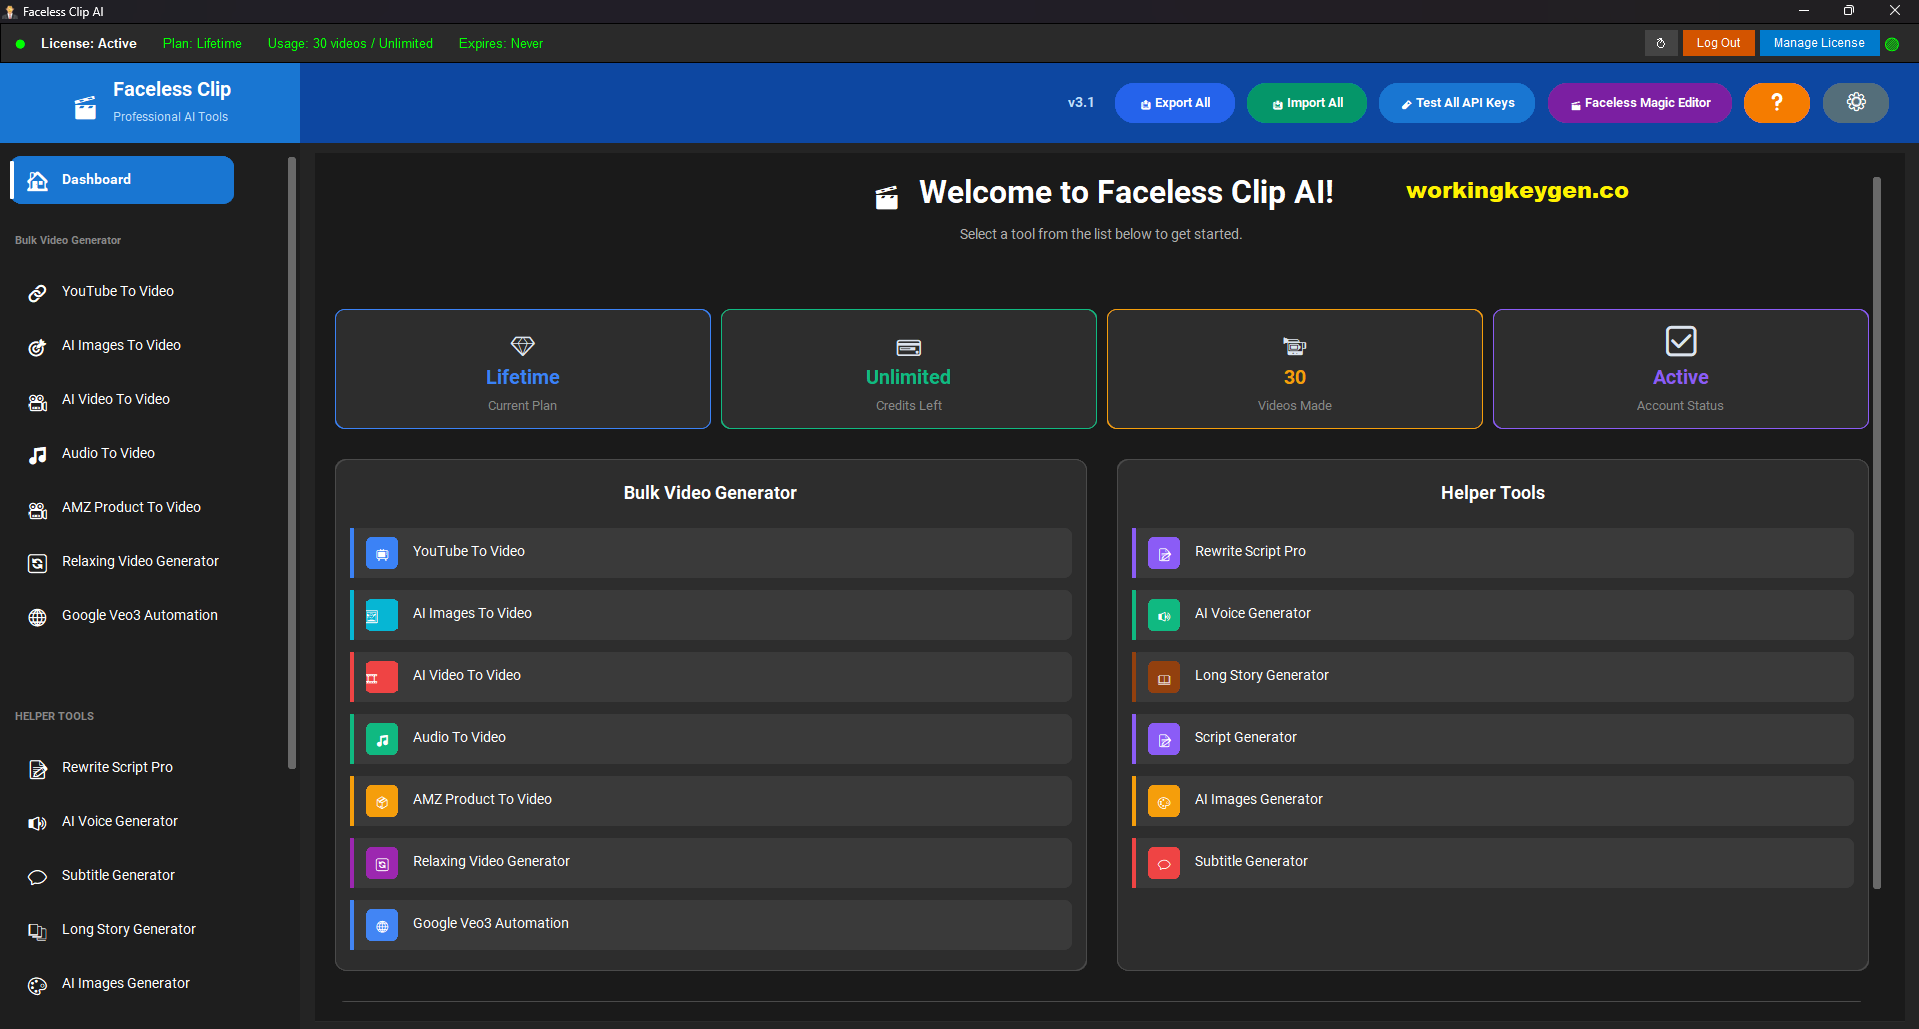The height and width of the screenshot is (1029, 1919).
Task: Select the Google Veo3 Automation globe icon
Action: point(37,617)
